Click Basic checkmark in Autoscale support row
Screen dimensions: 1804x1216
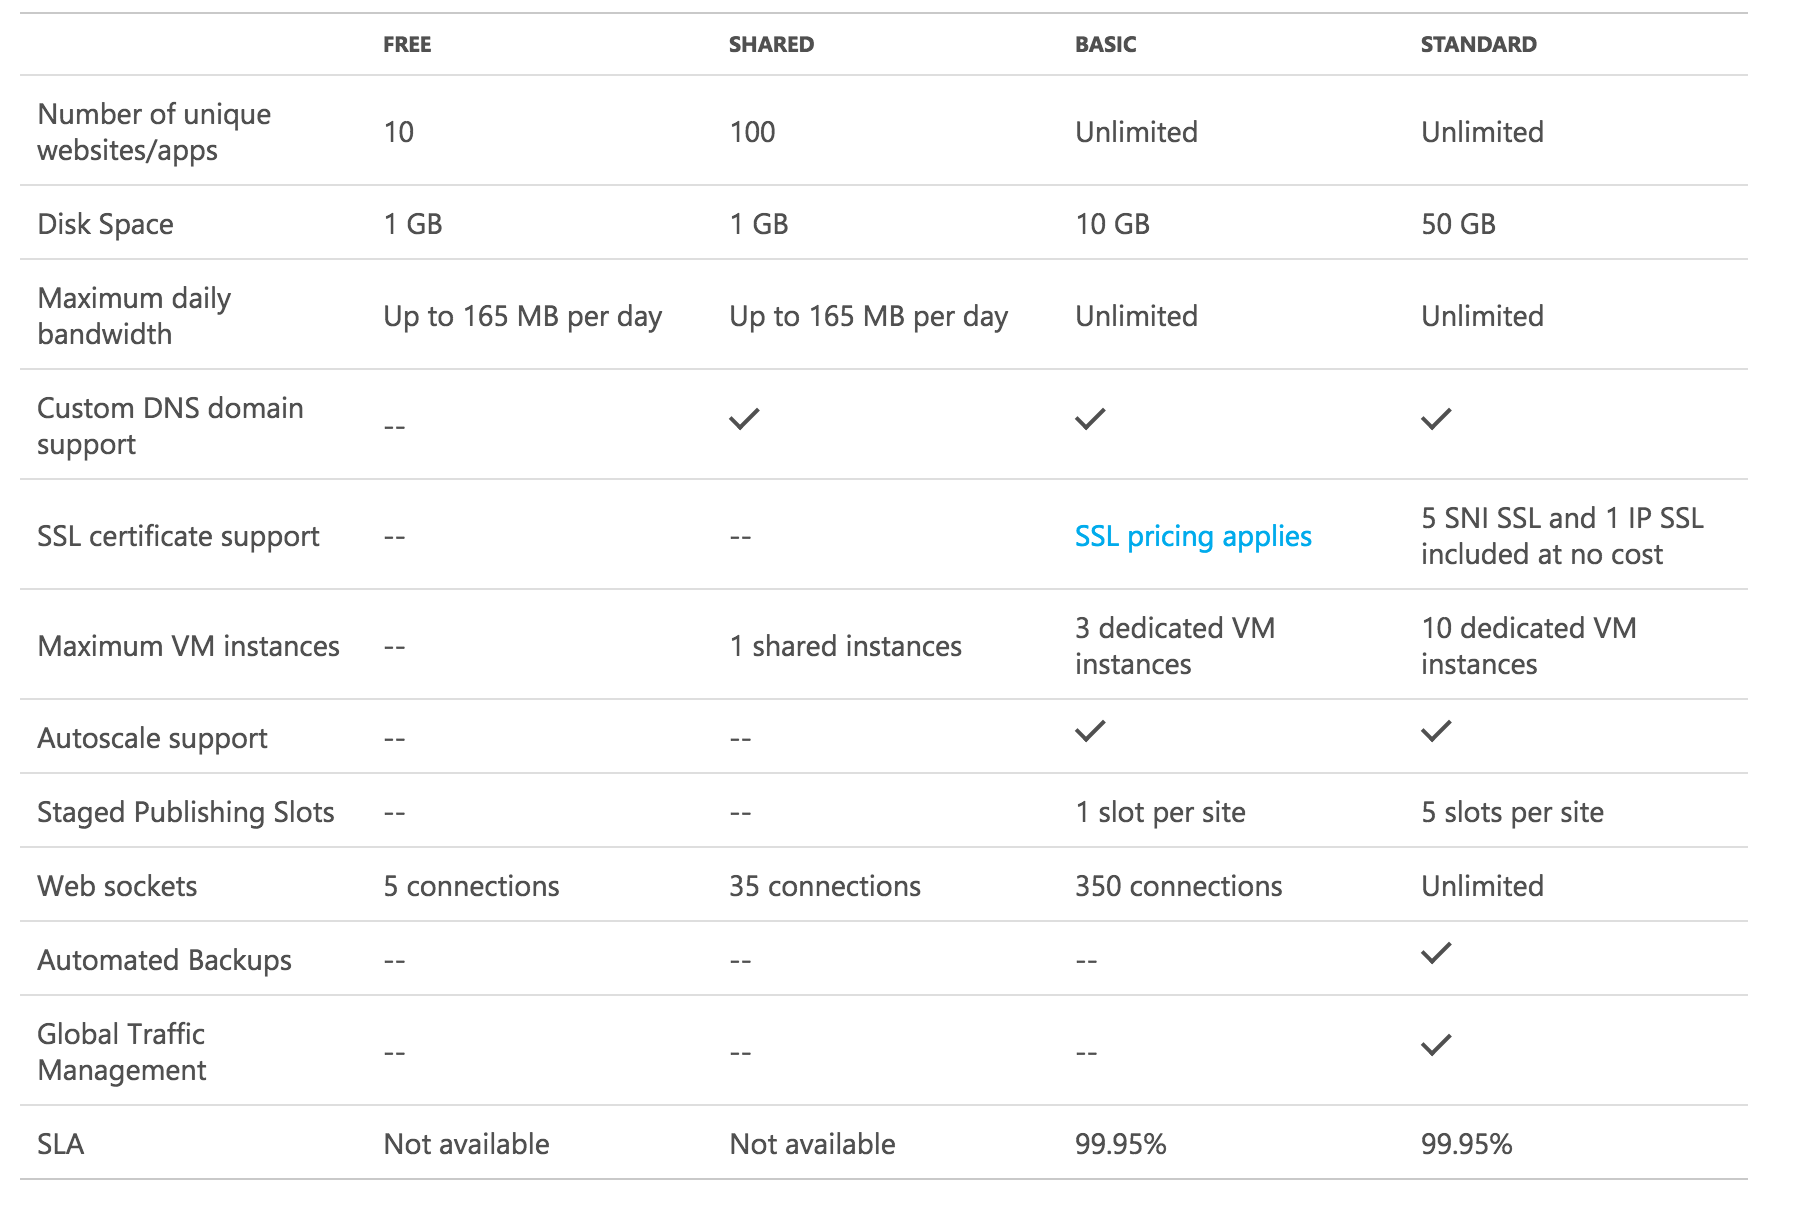coord(1090,731)
